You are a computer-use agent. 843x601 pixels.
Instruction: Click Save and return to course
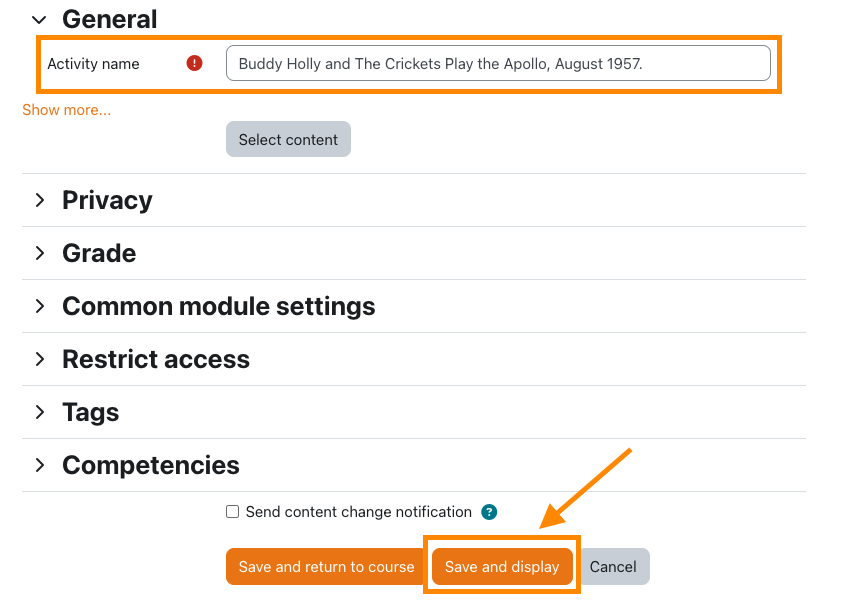click(326, 566)
